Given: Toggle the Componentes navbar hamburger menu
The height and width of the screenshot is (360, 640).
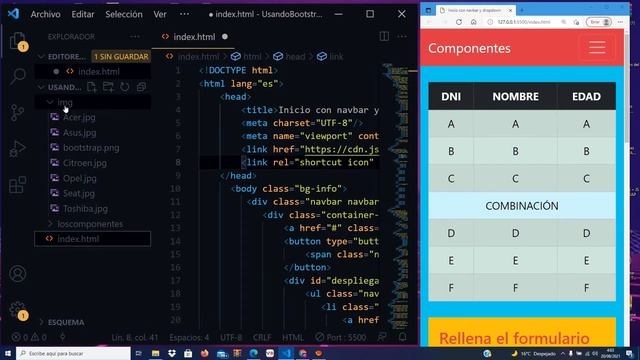Looking at the screenshot, I should click(x=597, y=48).
